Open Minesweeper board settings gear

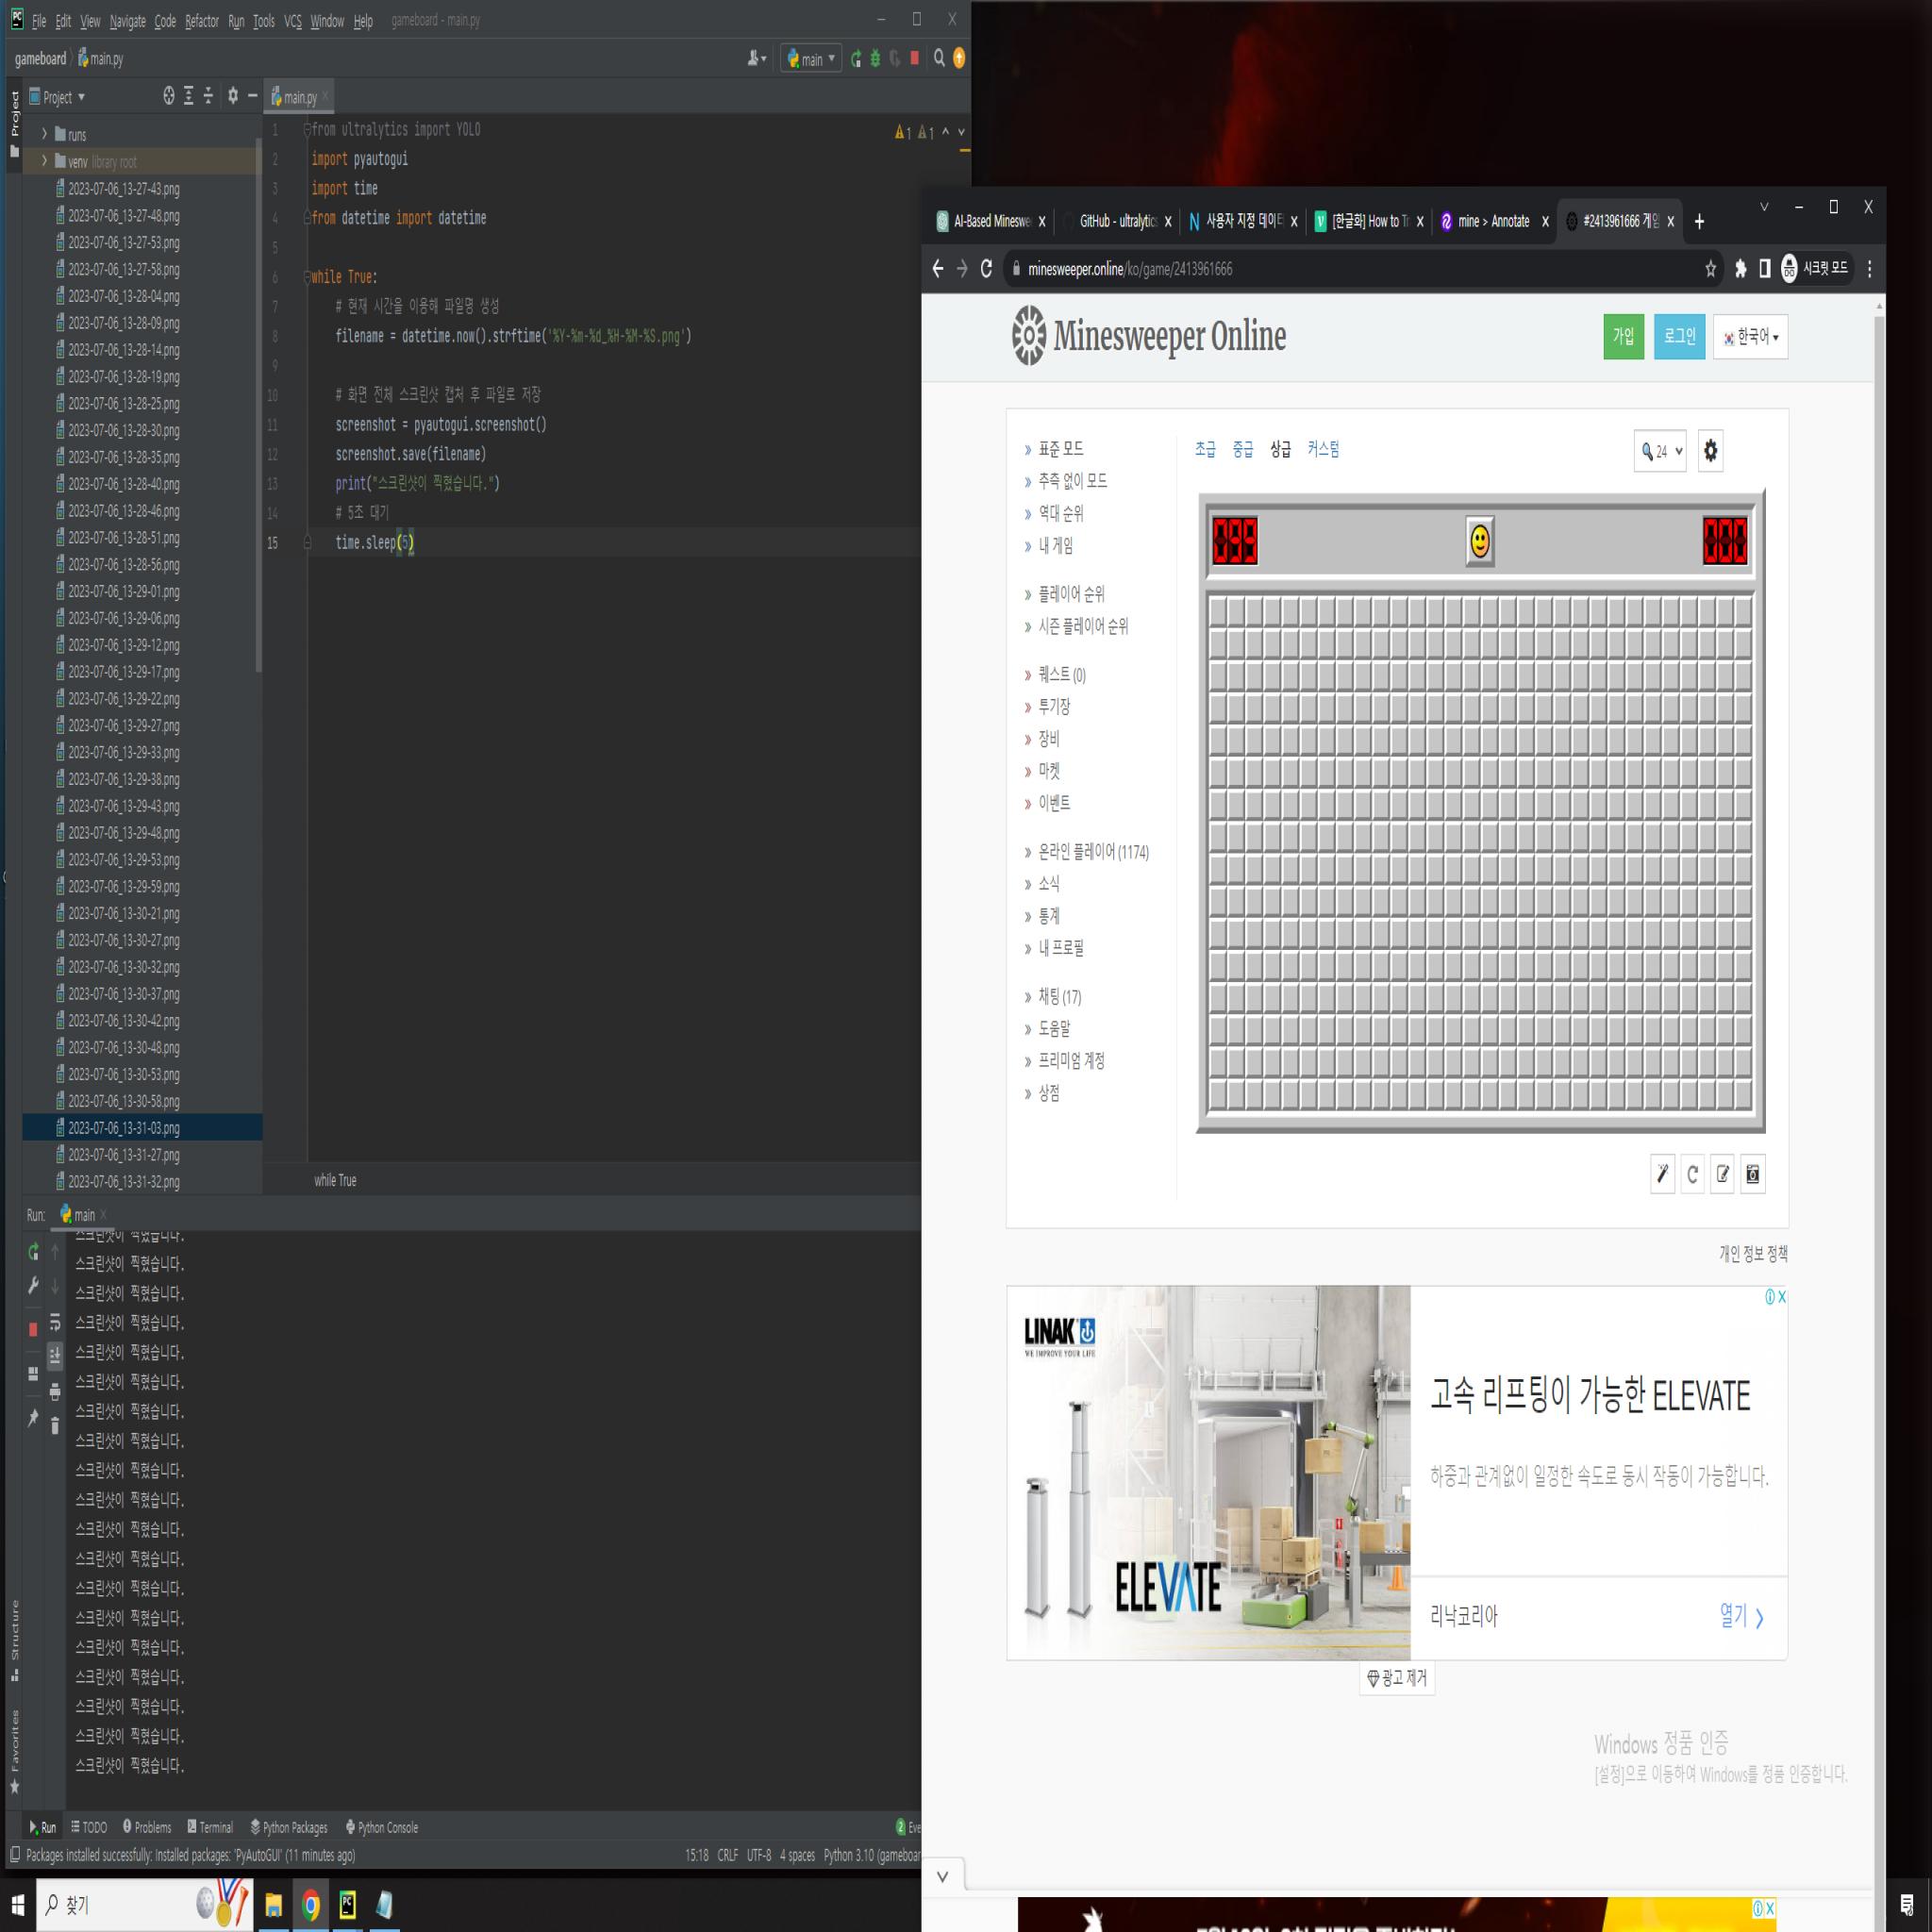(1710, 450)
